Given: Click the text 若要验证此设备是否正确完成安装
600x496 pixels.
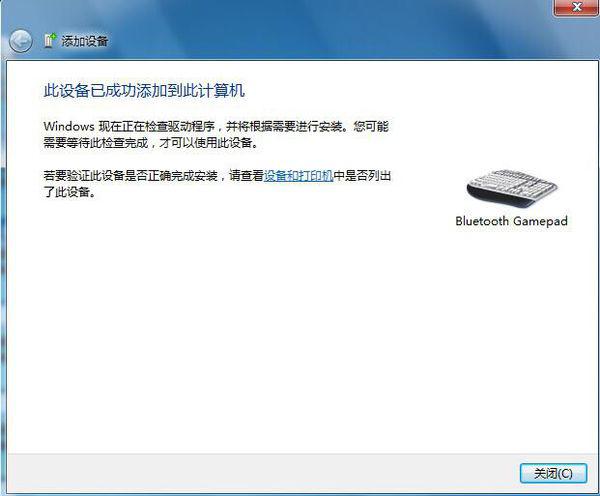Looking at the screenshot, I should coord(130,176).
